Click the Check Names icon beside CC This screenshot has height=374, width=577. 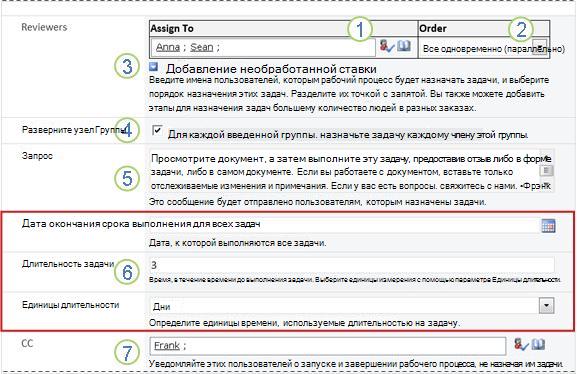[x=521, y=345]
